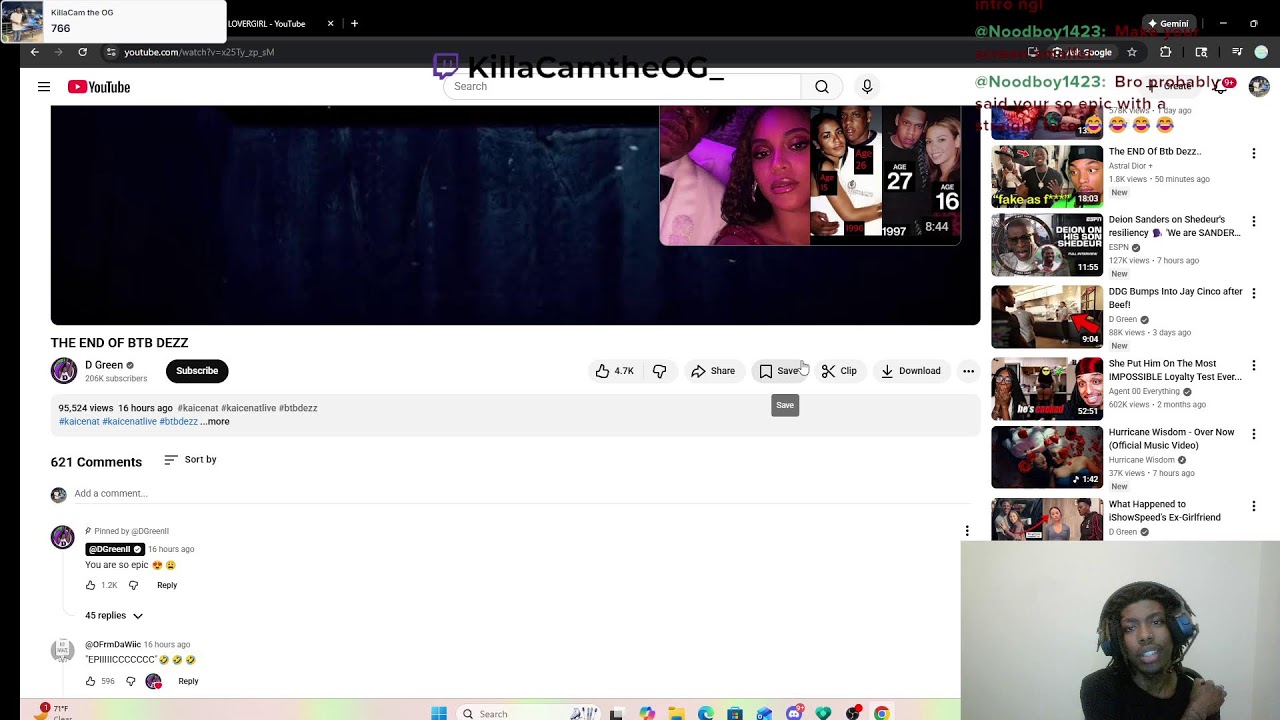1280x720 pixels.
Task: Open the @DGreenII author badge
Action: click(115, 549)
